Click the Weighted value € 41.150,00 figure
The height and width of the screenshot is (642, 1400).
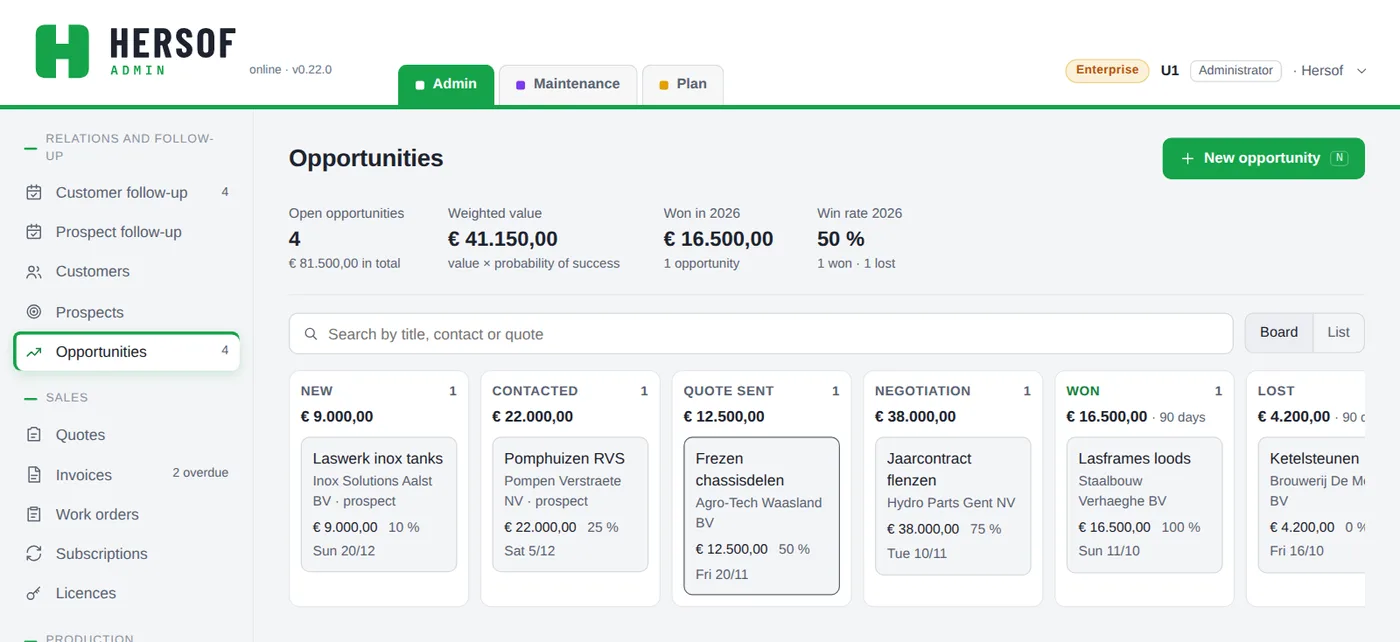tap(503, 239)
